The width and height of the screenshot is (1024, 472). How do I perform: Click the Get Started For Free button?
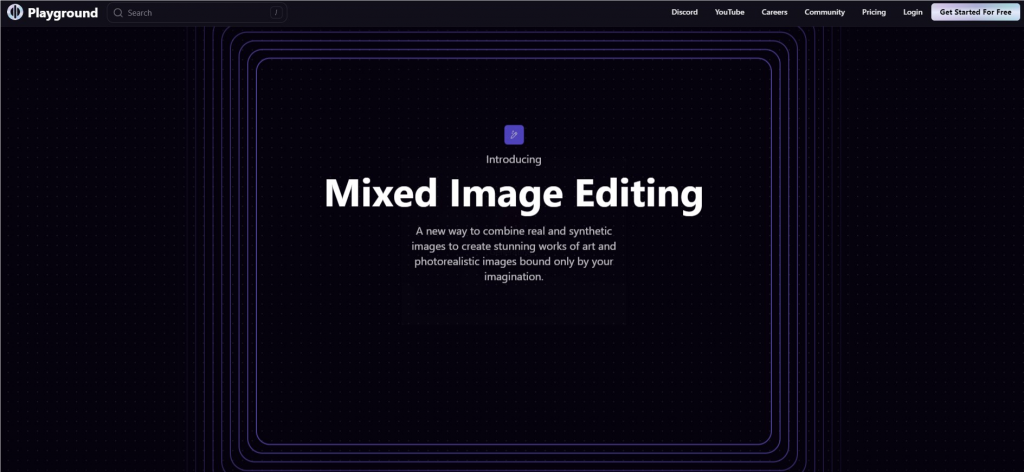pos(975,12)
